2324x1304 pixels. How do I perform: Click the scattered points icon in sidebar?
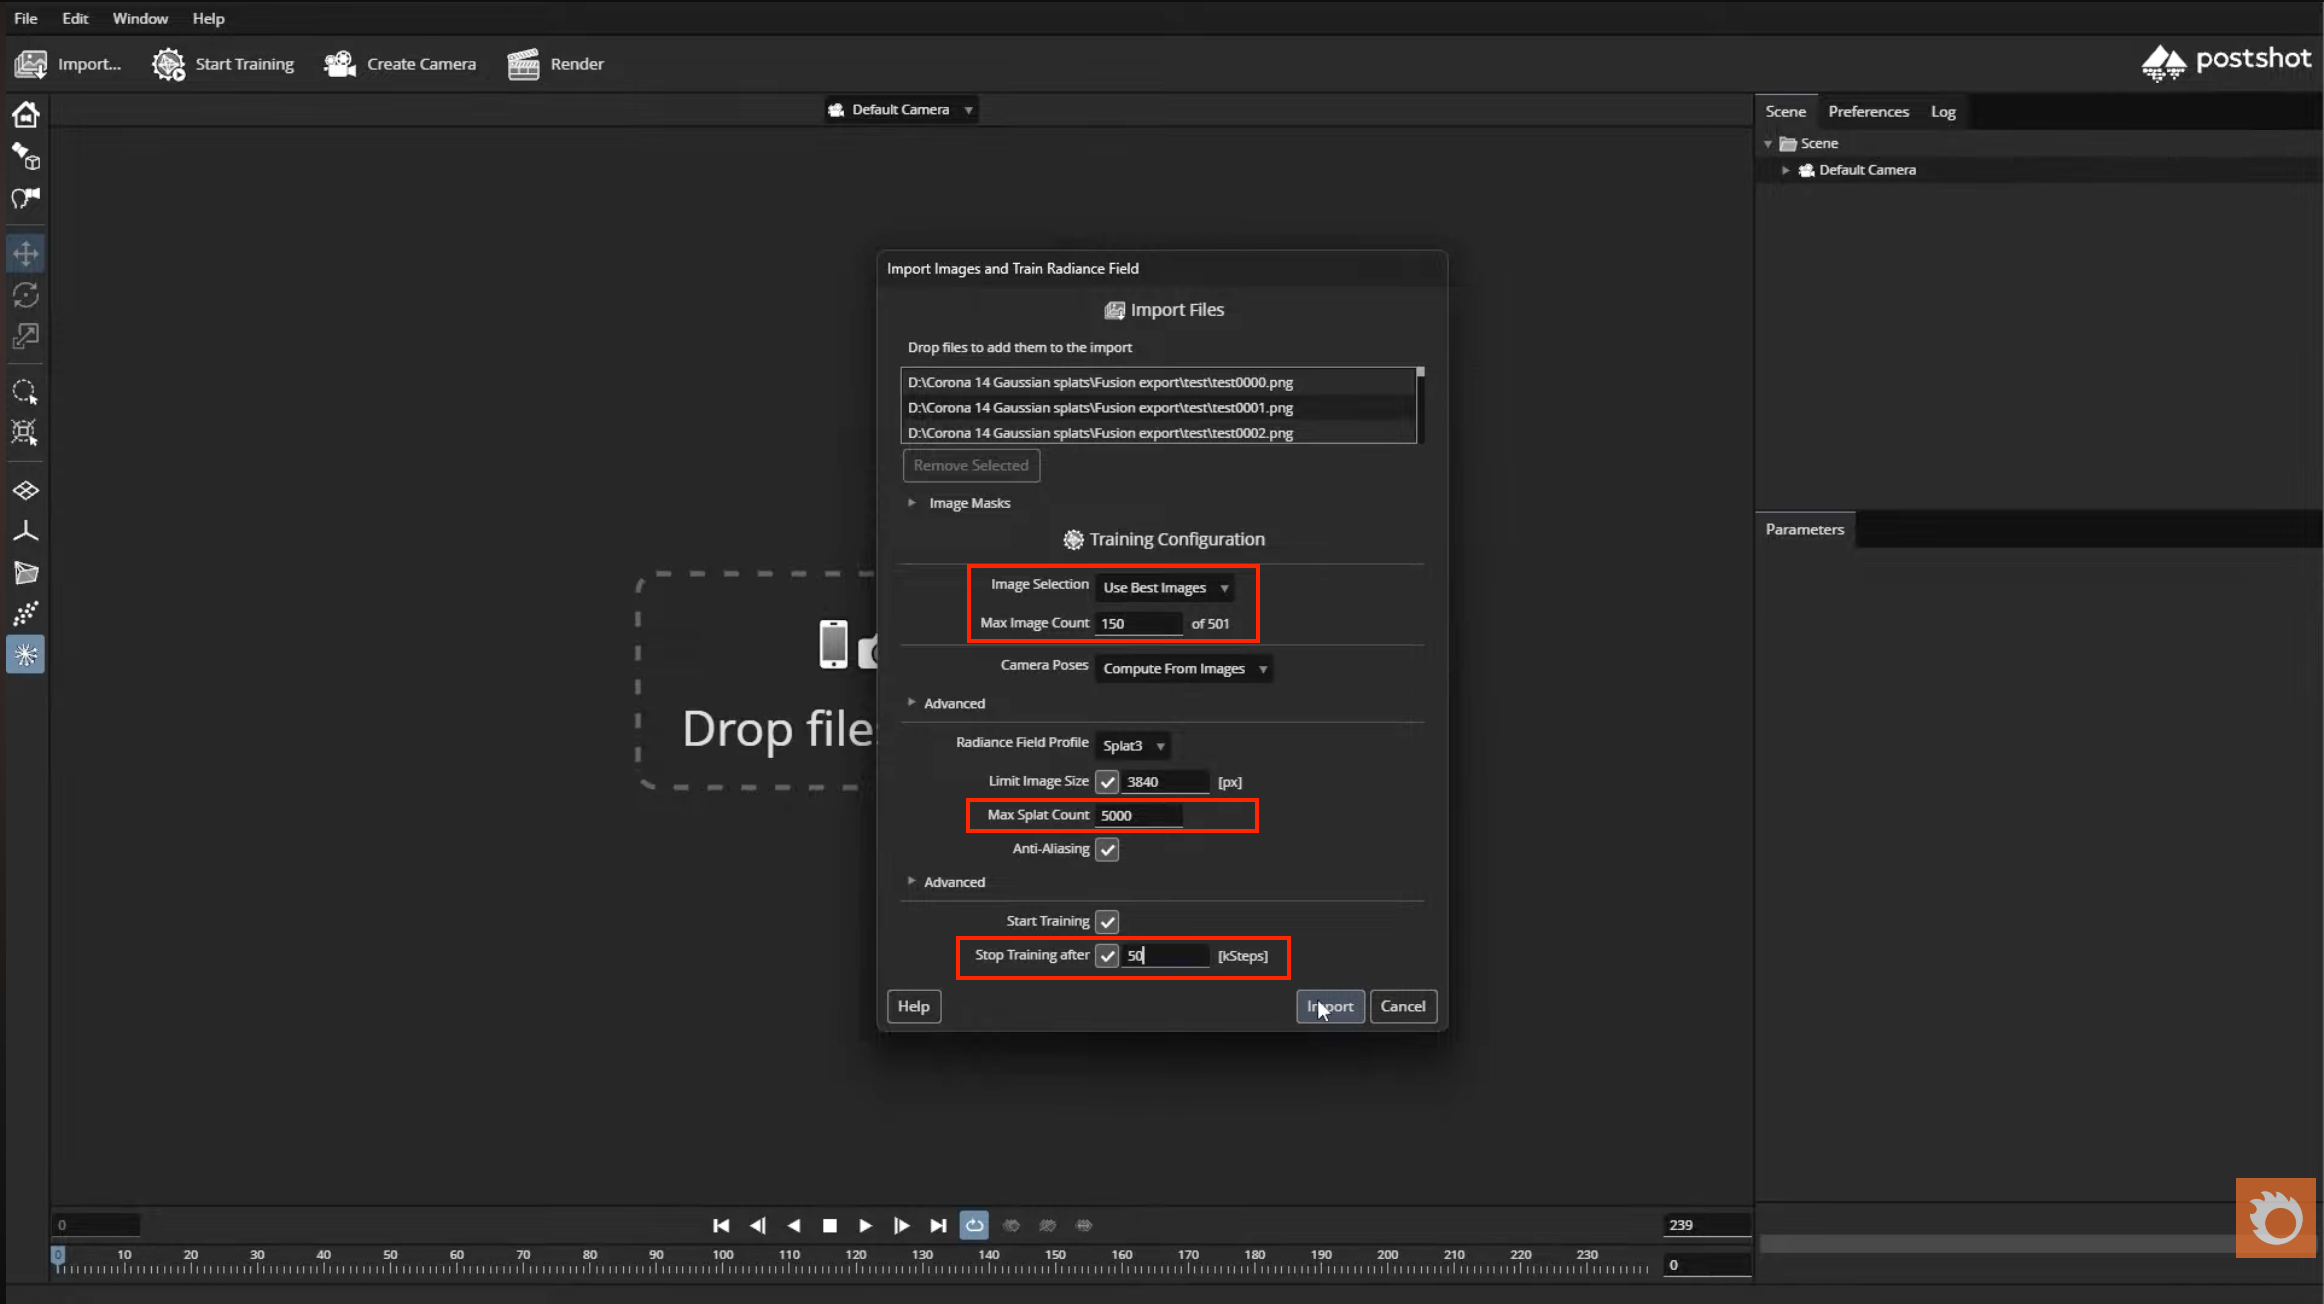26,613
